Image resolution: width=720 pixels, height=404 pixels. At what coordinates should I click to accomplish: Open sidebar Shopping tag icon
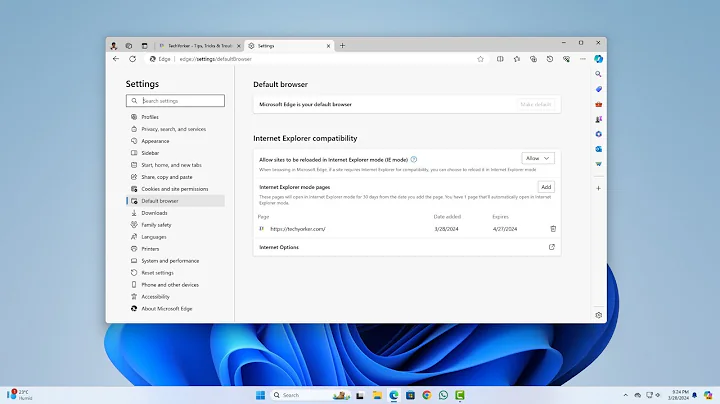pos(598,89)
